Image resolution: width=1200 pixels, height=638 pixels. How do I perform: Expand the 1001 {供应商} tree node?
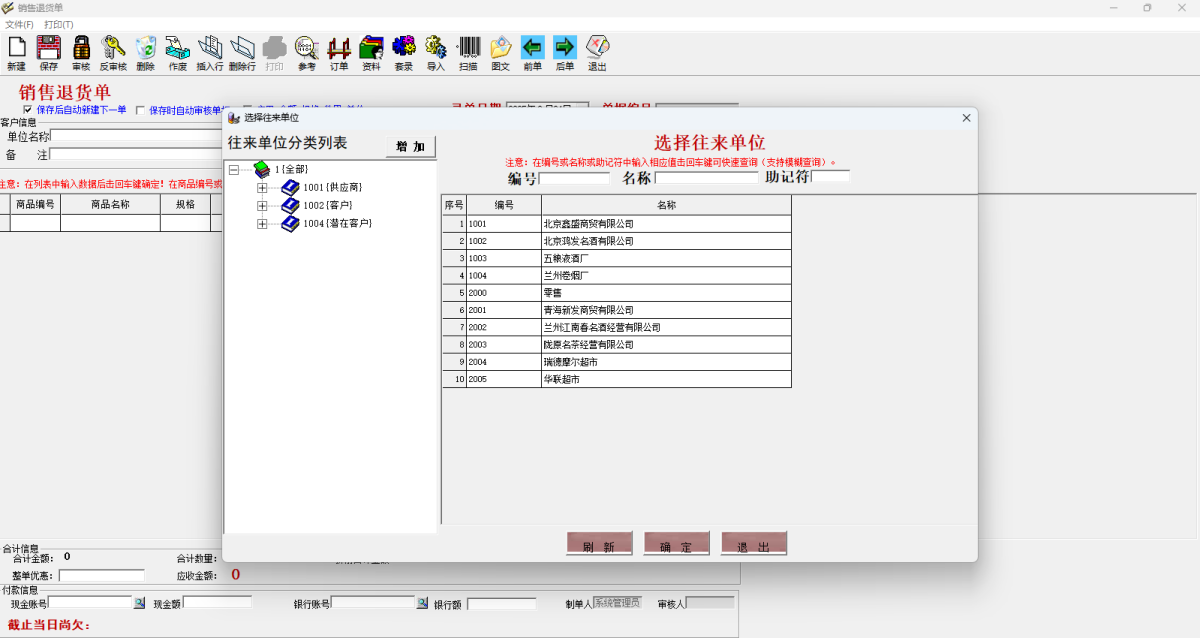pyautogui.click(x=262, y=186)
